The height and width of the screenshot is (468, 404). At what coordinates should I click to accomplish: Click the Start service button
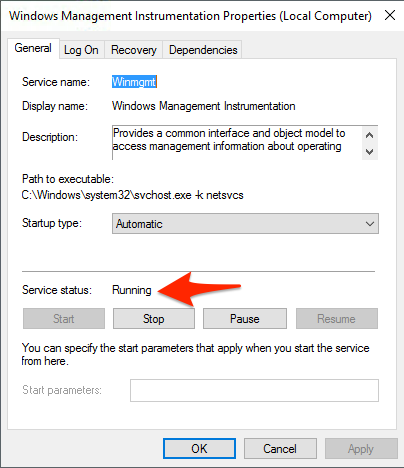coord(64,319)
